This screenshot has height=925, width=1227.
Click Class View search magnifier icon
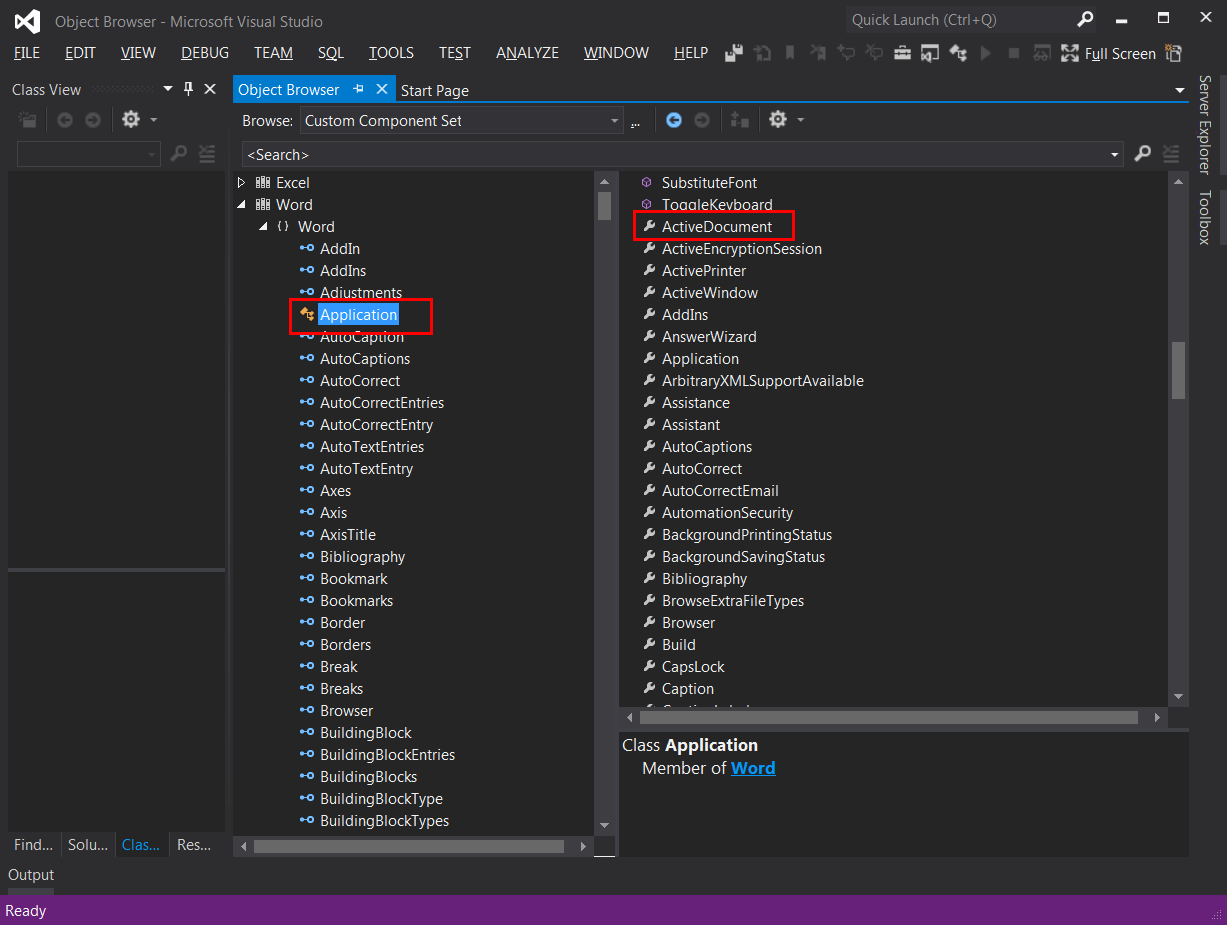[x=179, y=154]
